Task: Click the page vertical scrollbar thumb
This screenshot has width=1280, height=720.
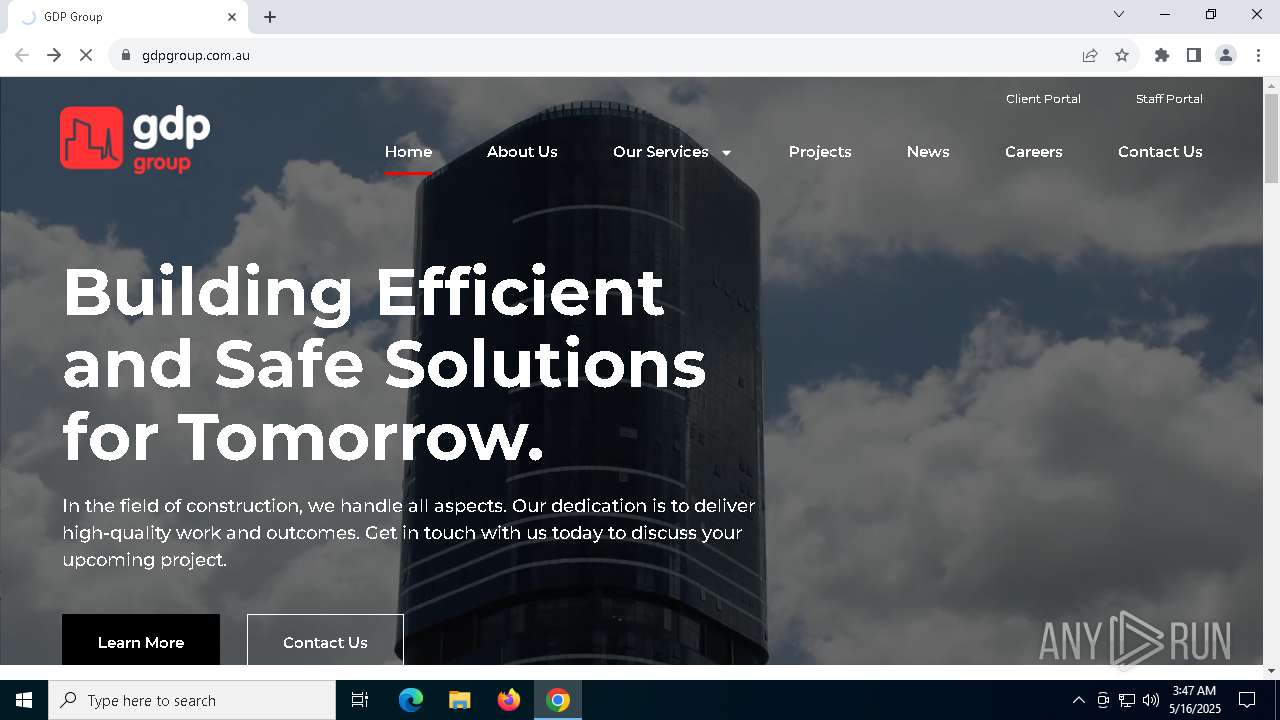Action: [x=1271, y=139]
